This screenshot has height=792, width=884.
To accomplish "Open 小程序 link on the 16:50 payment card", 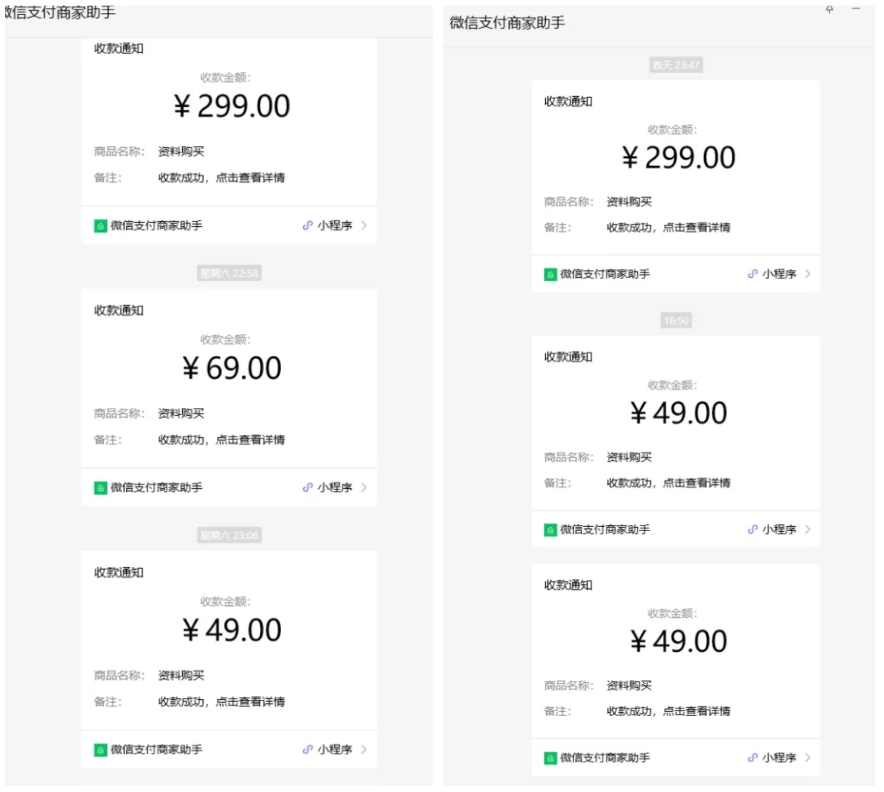I will coord(779,530).
